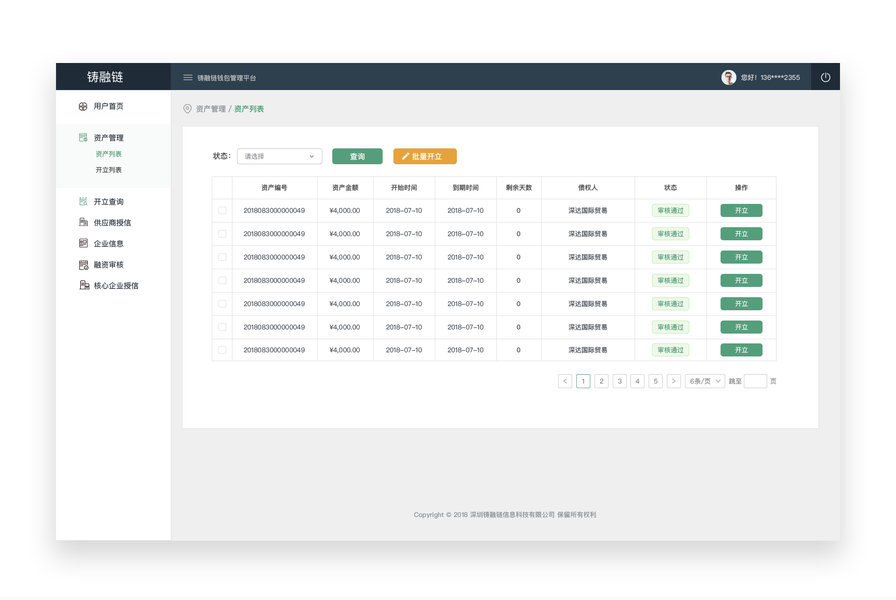Click the 融资审核 sidebar icon

[83, 265]
